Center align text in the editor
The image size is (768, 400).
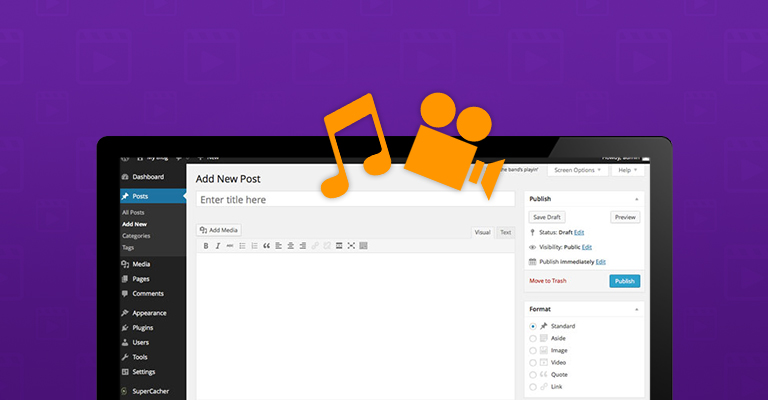(x=290, y=246)
